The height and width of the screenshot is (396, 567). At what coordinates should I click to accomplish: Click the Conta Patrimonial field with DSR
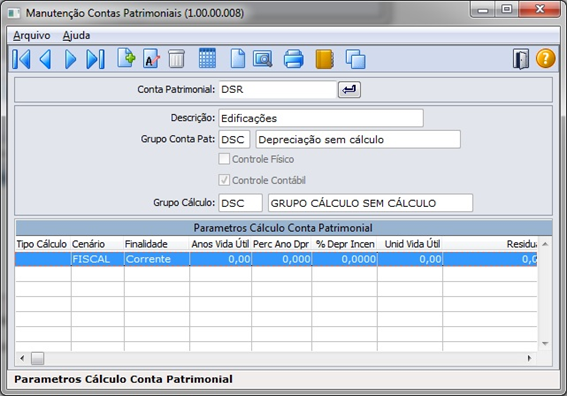[x=278, y=89]
